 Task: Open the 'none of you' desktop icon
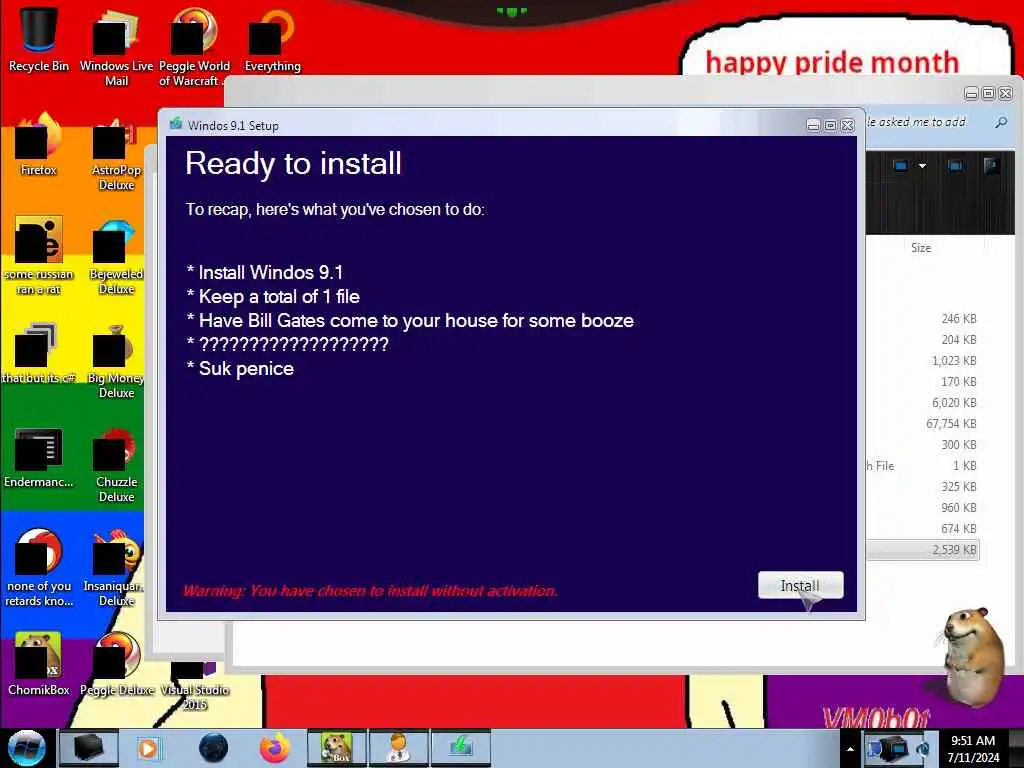(x=39, y=568)
